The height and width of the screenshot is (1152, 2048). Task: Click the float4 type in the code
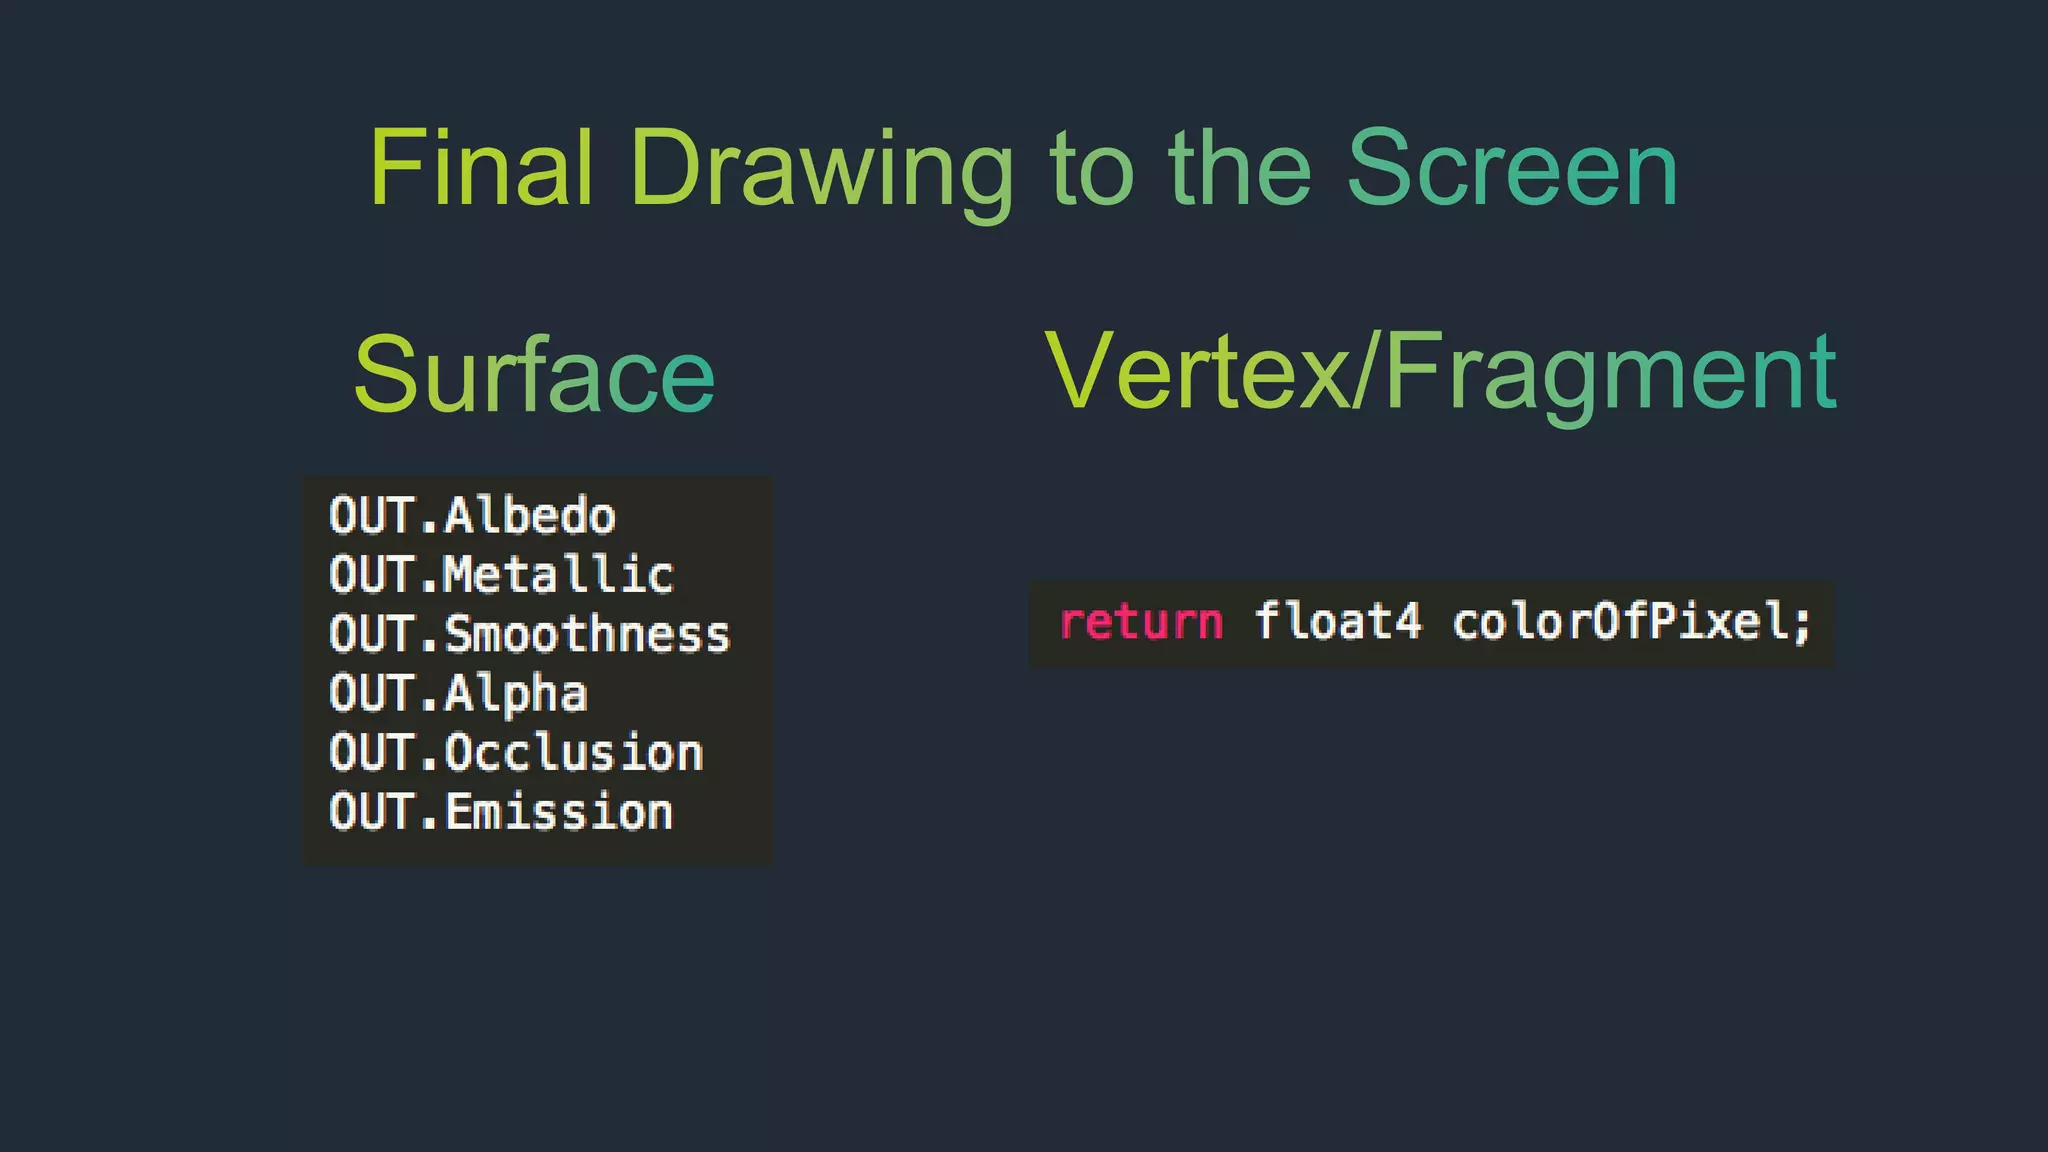coord(1337,622)
